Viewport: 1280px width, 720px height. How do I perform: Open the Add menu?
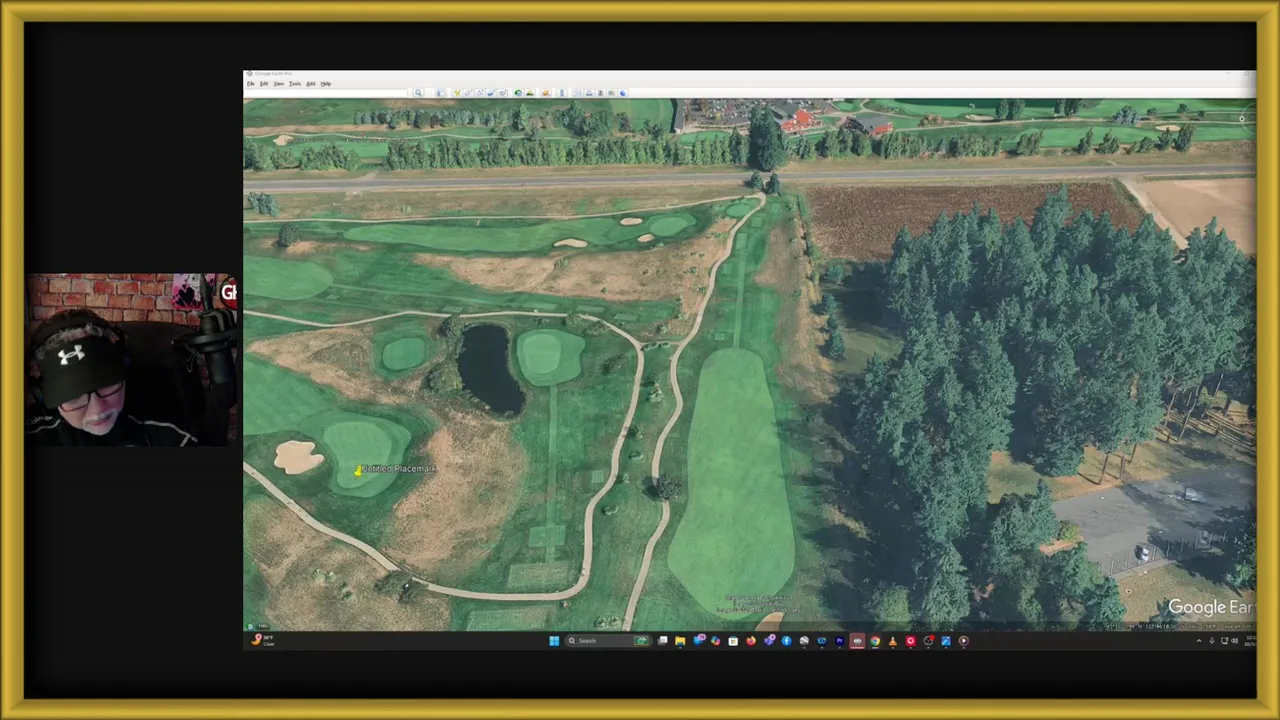[310, 83]
